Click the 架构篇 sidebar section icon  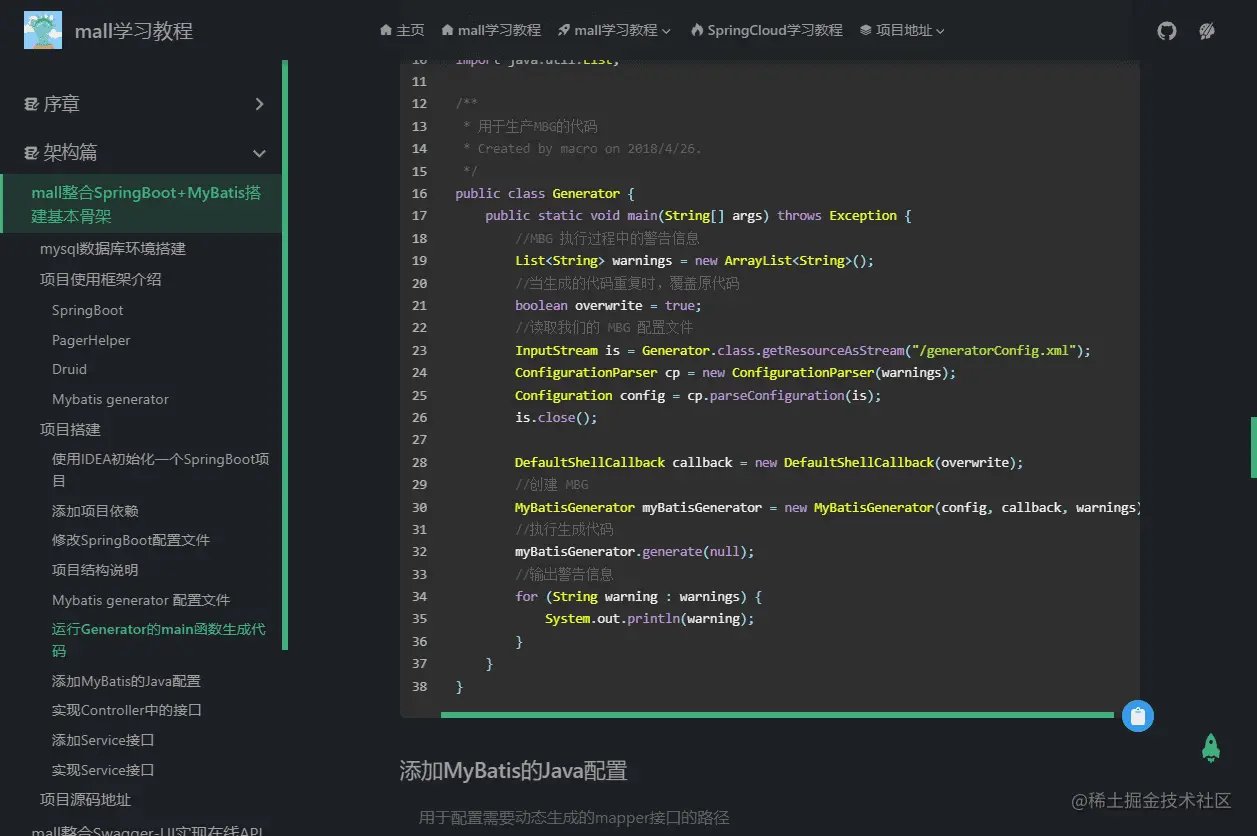pyautogui.click(x=31, y=153)
